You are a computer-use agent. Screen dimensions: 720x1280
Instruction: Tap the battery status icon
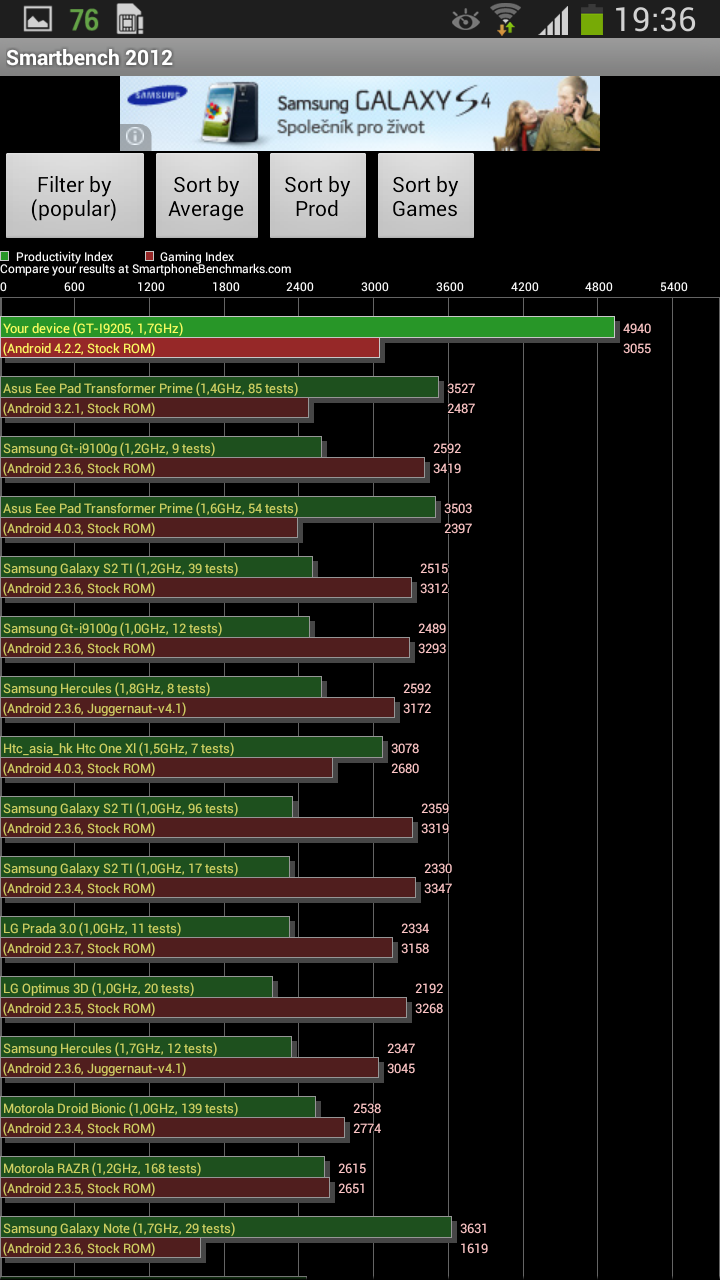click(592, 19)
